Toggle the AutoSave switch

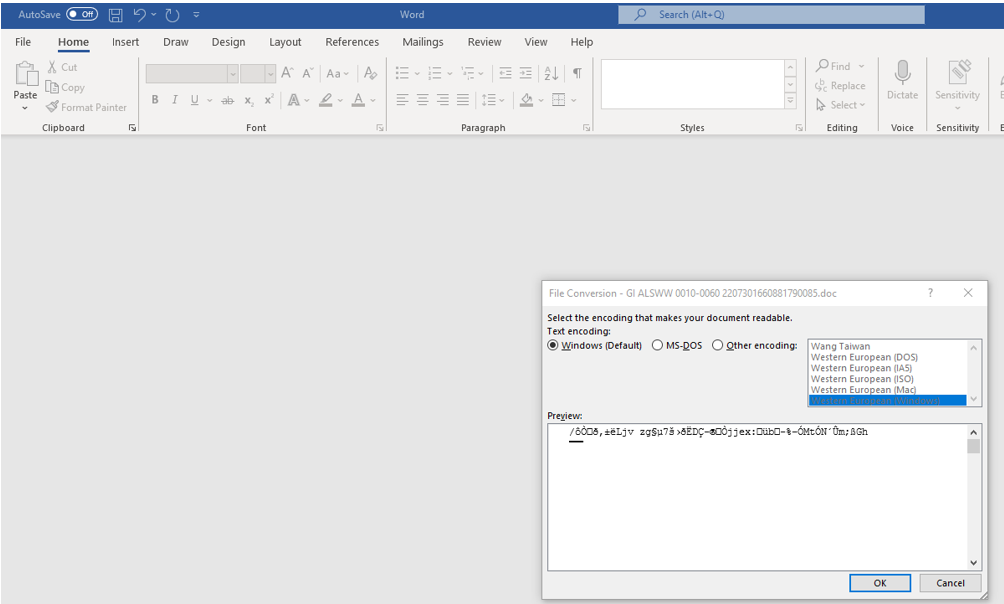[82, 15]
